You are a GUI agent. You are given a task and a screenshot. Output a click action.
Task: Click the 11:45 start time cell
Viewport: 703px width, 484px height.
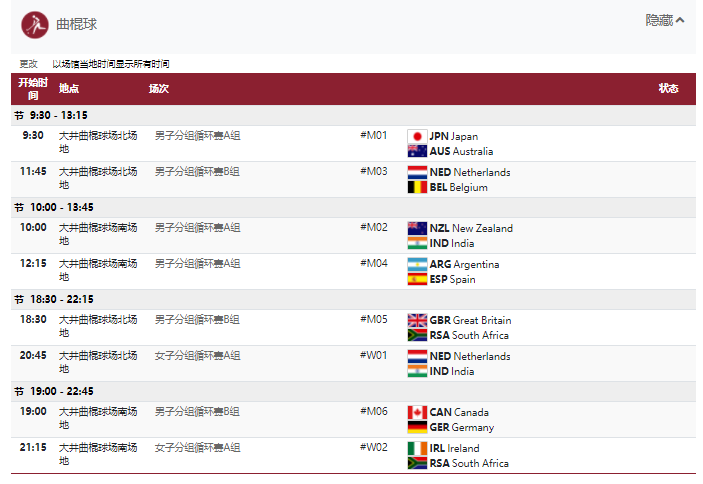point(33,171)
